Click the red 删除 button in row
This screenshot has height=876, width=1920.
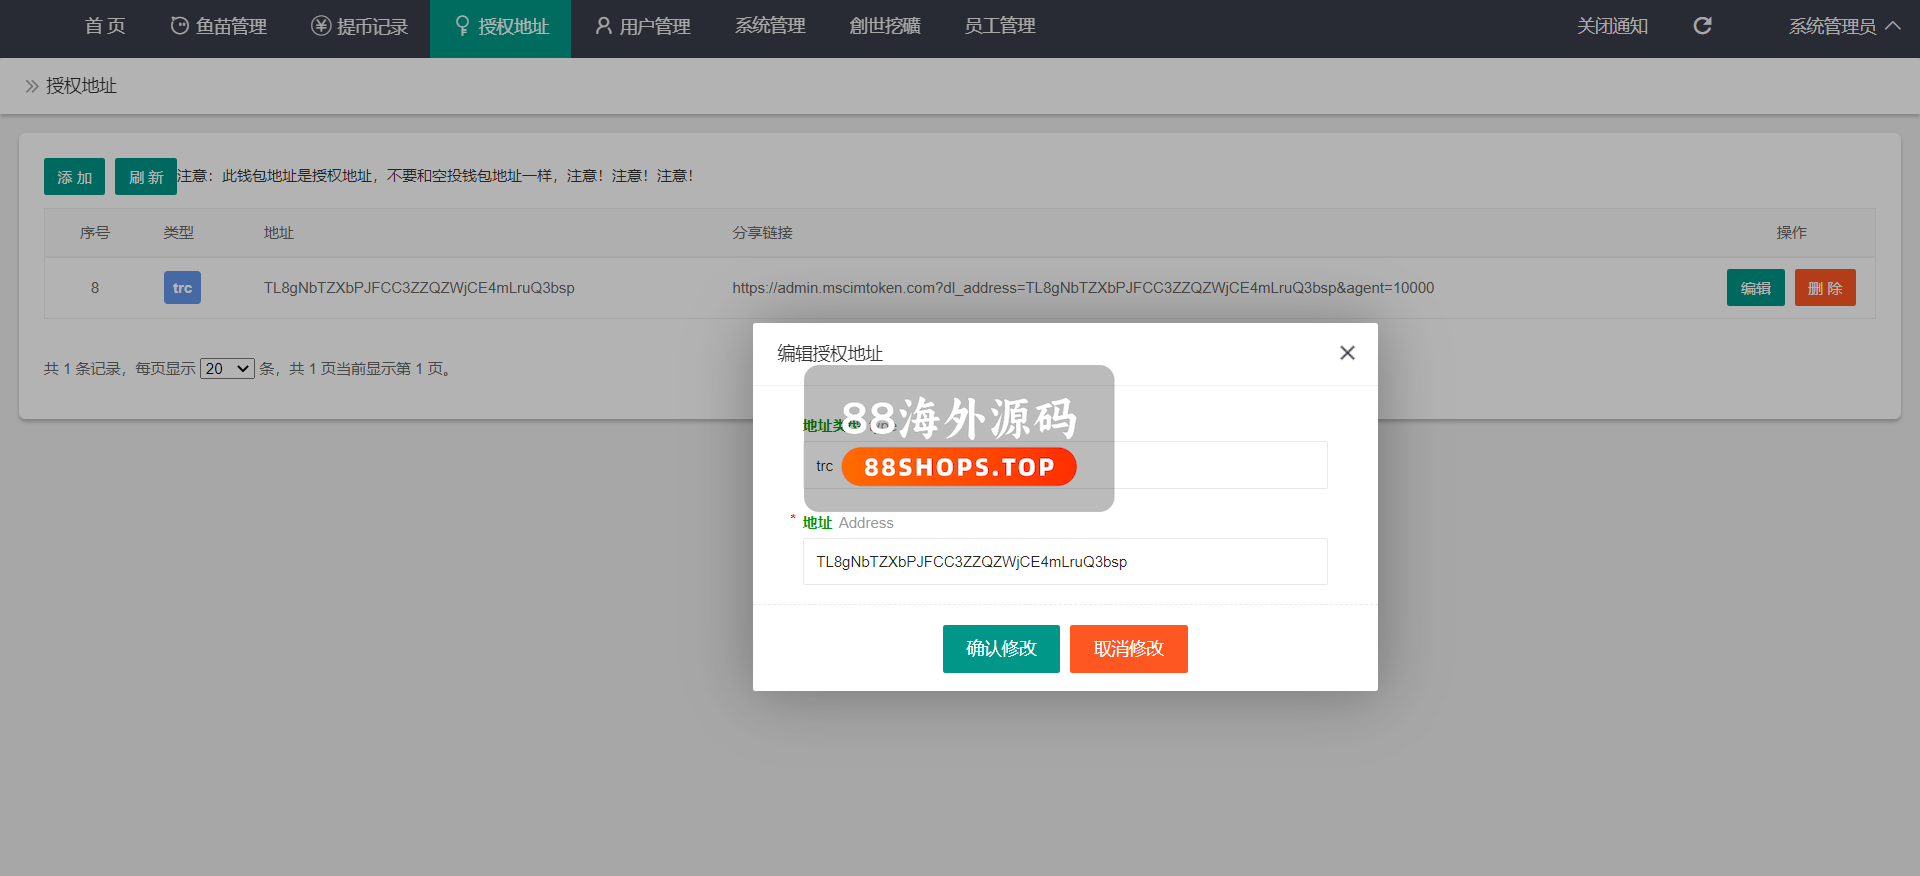1825,288
